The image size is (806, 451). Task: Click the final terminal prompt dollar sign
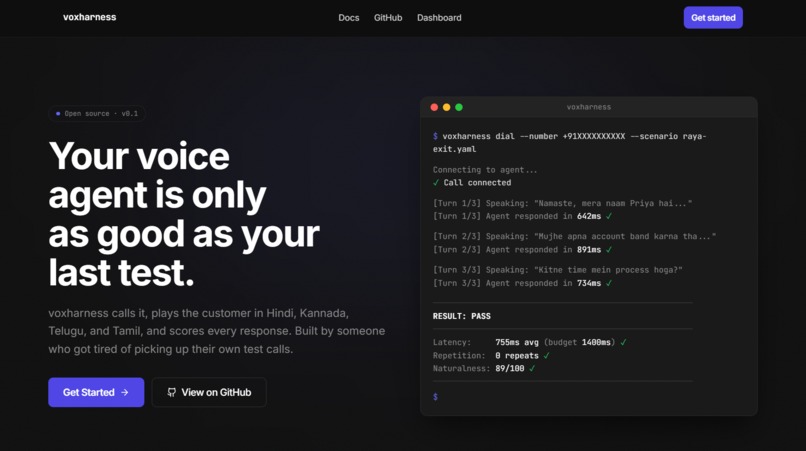[435, 397]
